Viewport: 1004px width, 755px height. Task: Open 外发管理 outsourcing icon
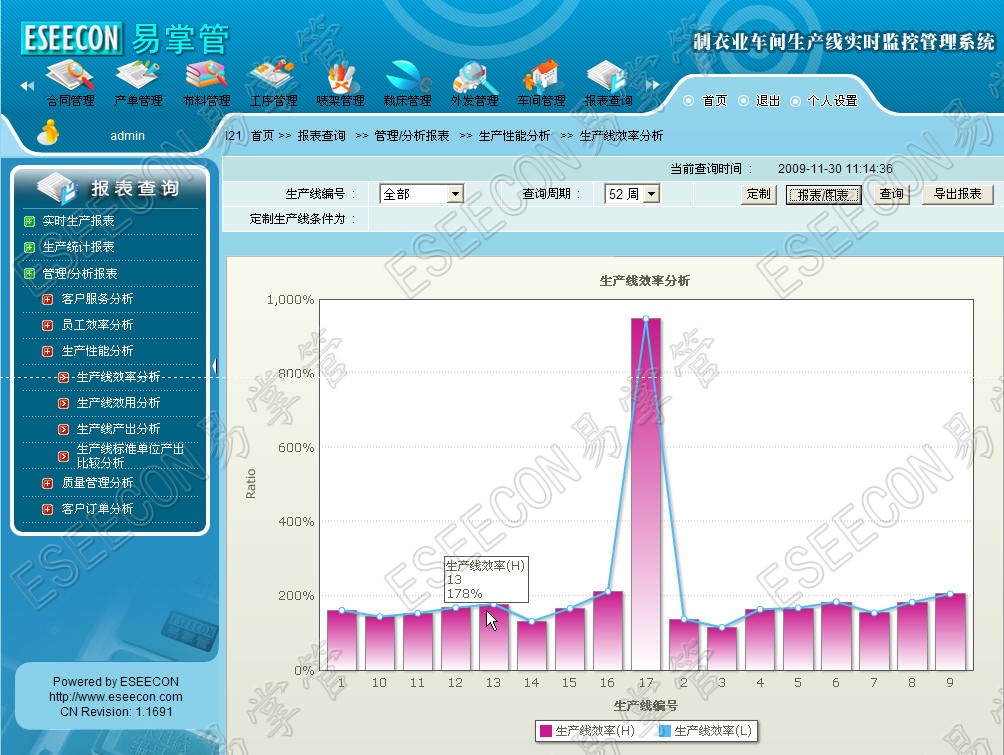point(474,79)
